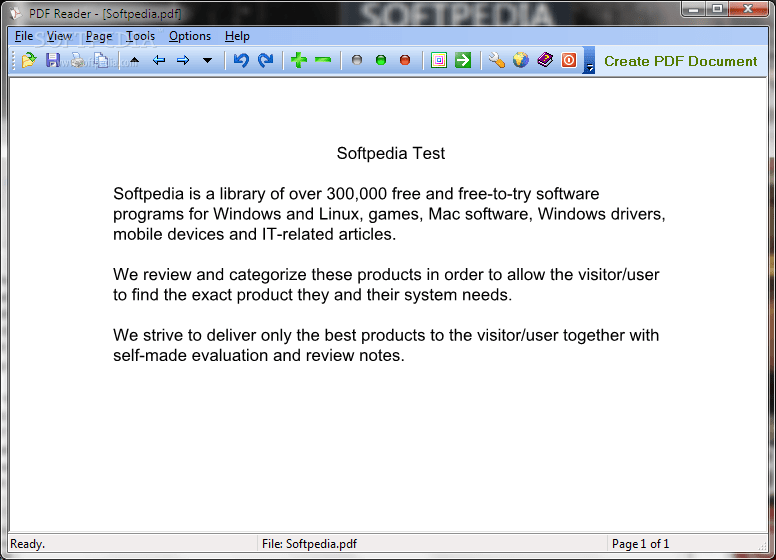Click the green go-to arrow icon
This screenshot has width=776, height=560.
pyautogui.click(x=463, y=60)
